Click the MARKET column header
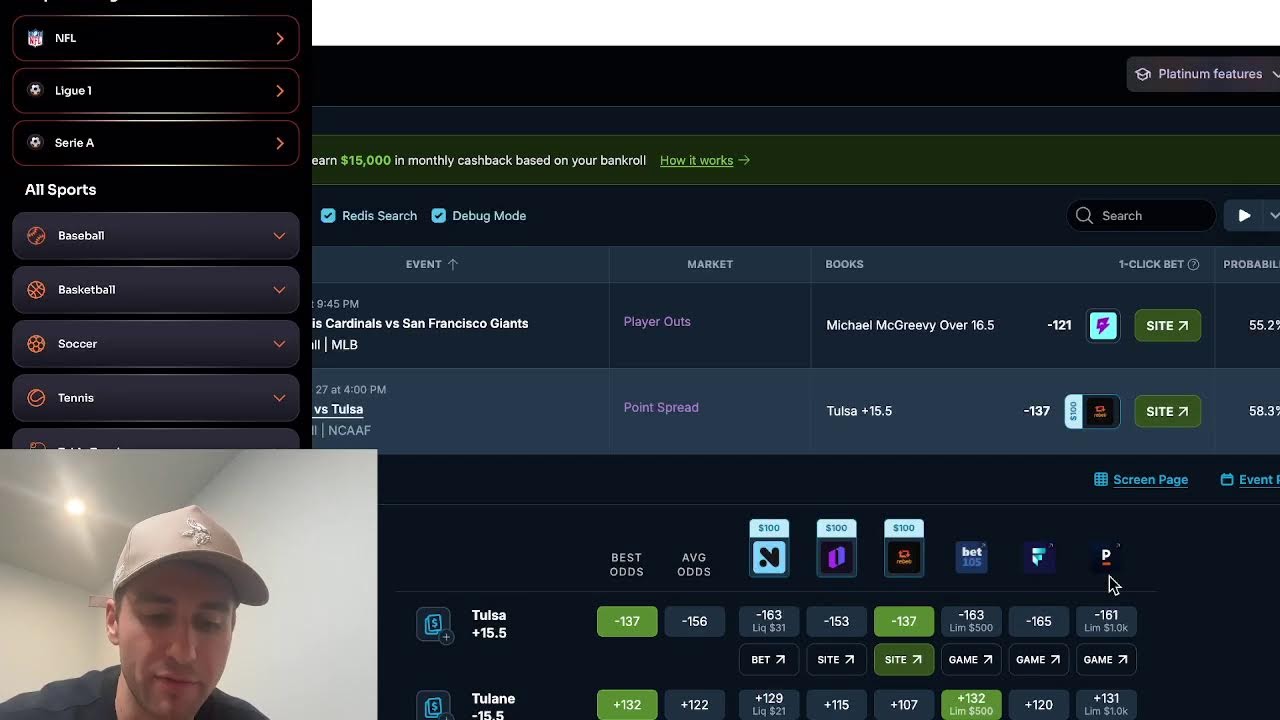This screenshot has height=720, width=1280. (x=710, y=264)
